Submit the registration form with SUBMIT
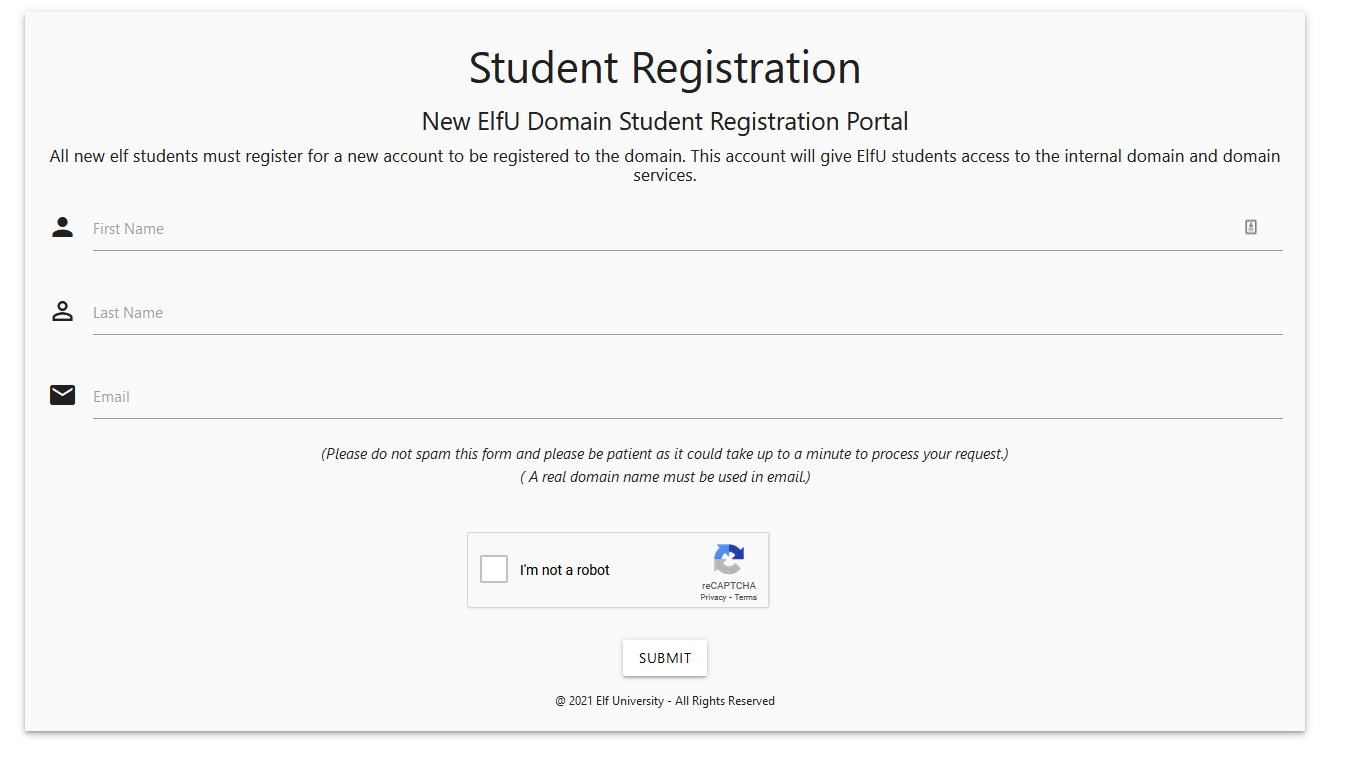 coord(665,658)
